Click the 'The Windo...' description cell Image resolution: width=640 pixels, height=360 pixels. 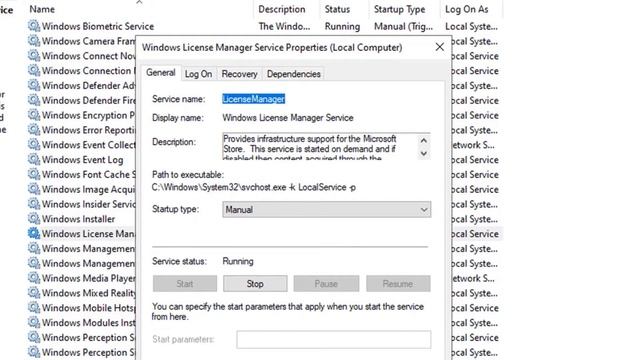[284, 26]
